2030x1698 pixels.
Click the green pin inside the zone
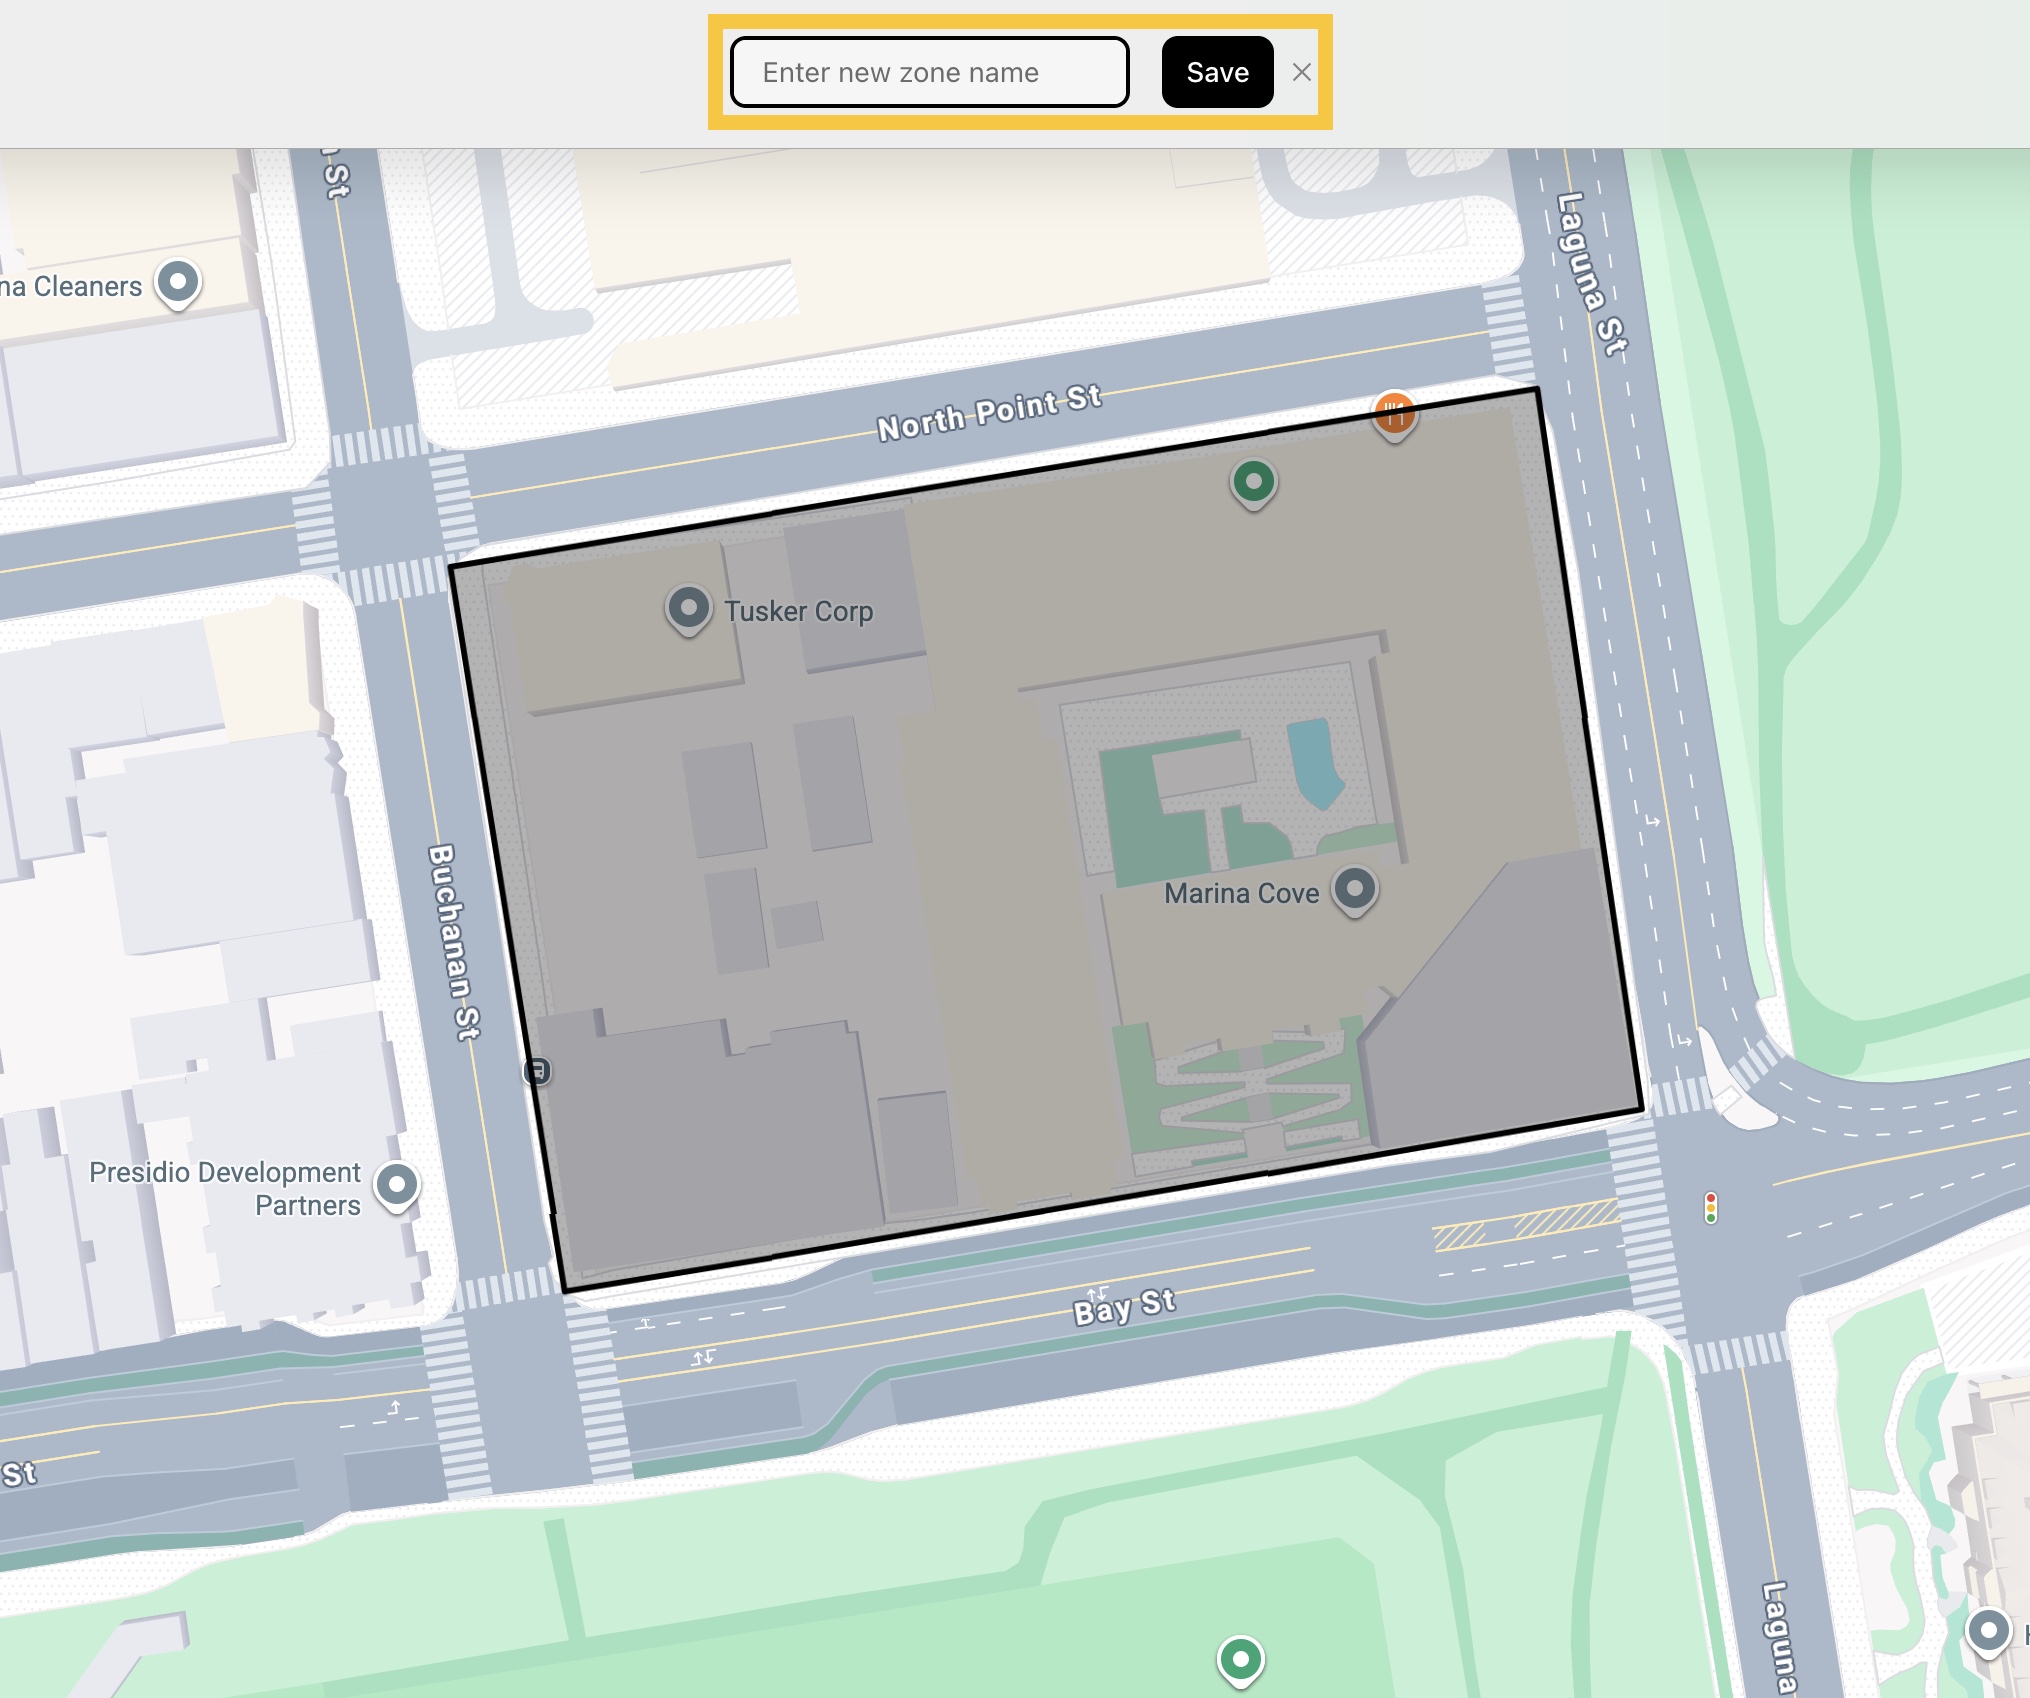1253,481
